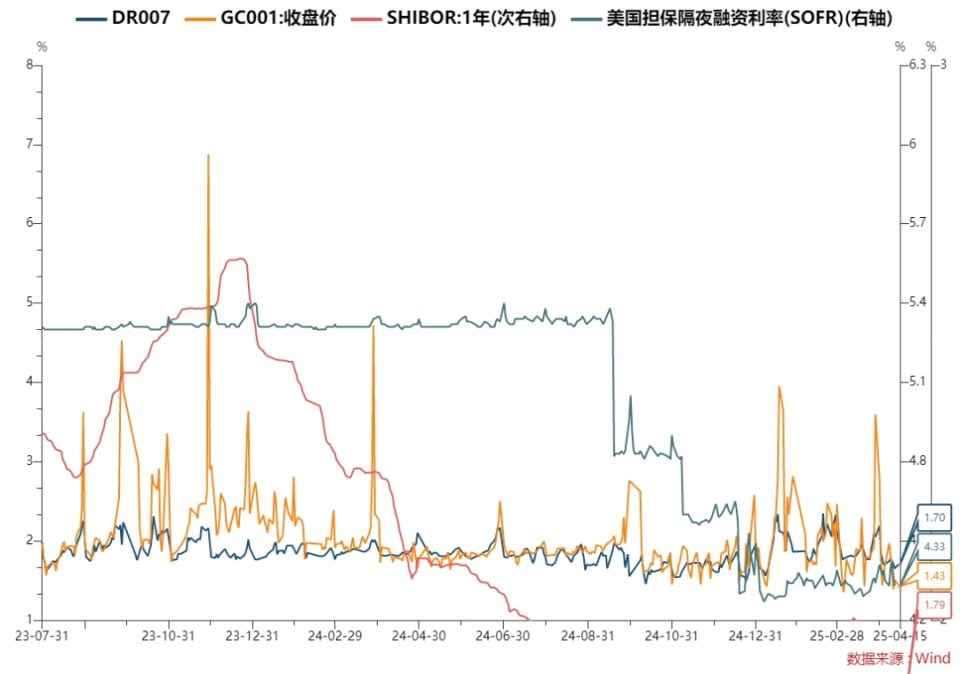The width and height of the screenshot is (960, 674).
Task: Click the right axis value 5.1
Action: [x=917, y=381]
